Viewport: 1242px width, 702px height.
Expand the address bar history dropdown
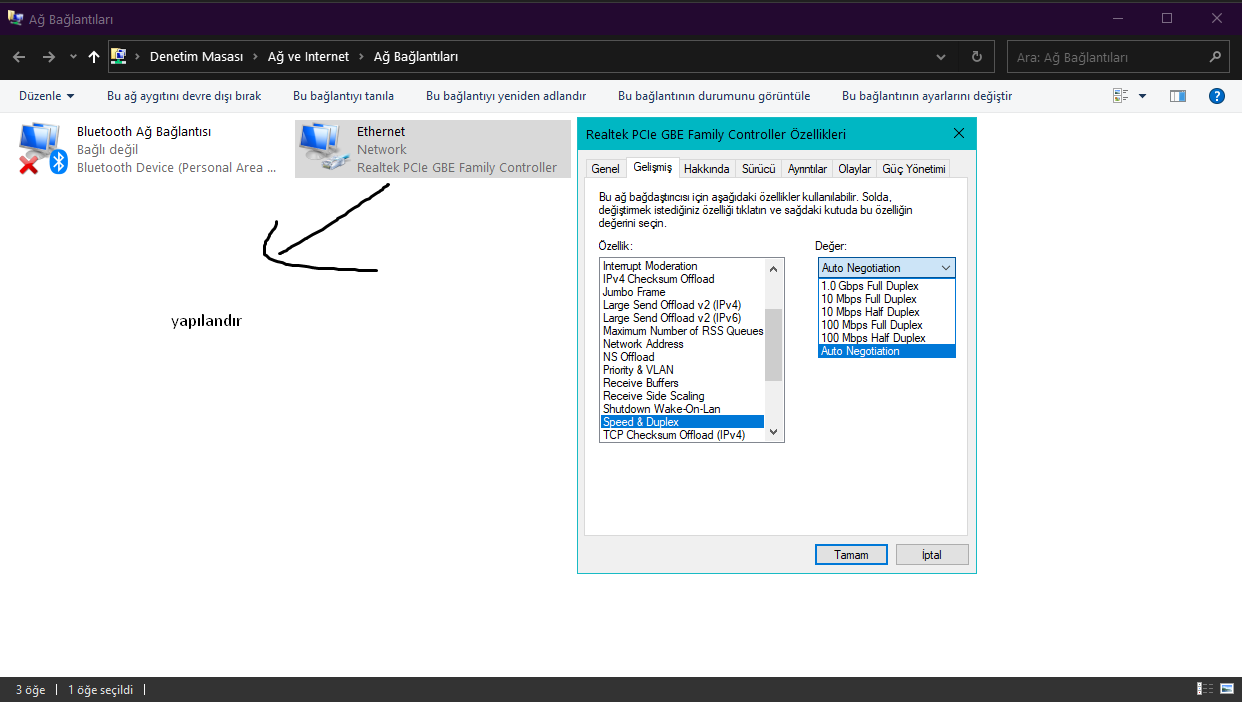(x=941, y=57)
